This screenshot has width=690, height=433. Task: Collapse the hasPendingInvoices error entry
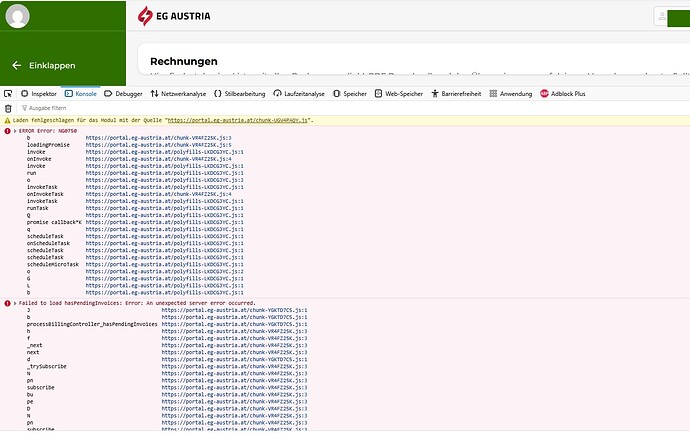15,303
